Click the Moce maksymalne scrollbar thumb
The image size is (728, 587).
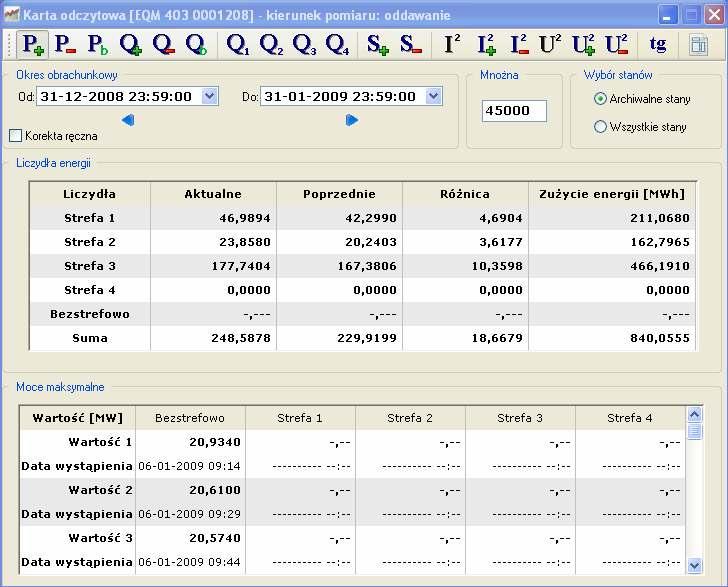click(695, 431)
